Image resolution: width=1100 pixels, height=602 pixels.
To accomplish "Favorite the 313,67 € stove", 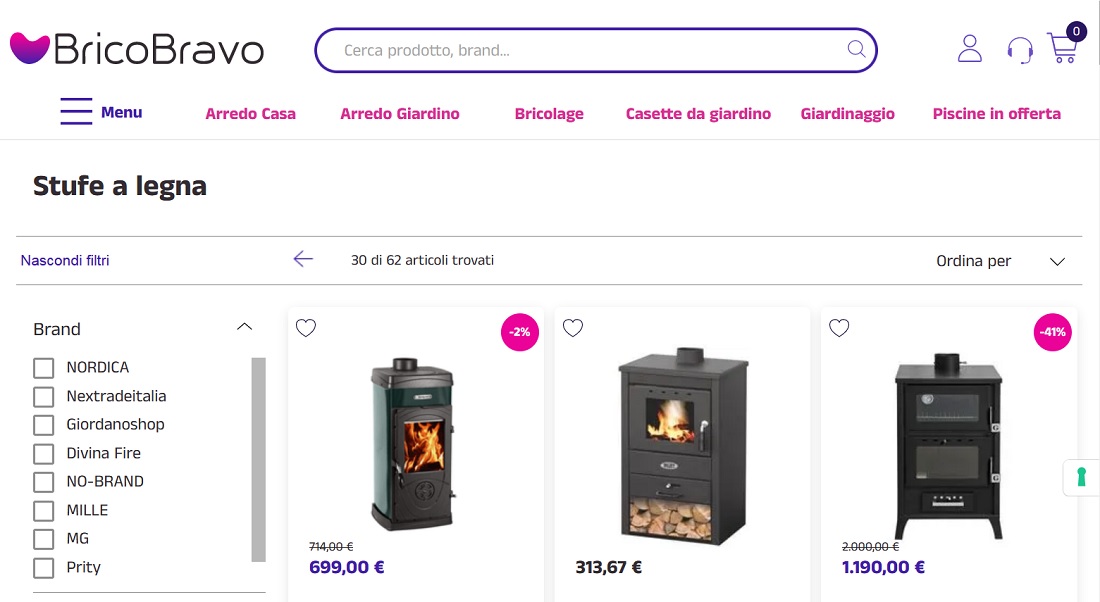I will coord(572,328).
